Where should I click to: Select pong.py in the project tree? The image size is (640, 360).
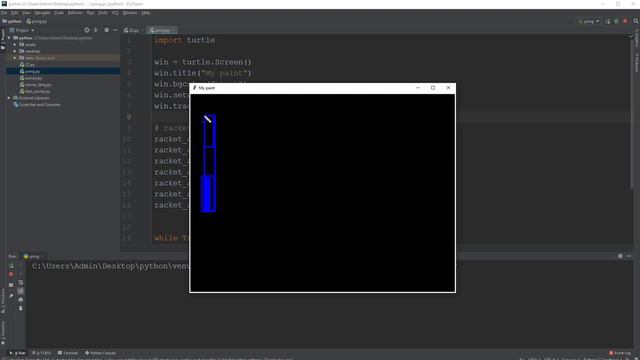coord(63,71)
